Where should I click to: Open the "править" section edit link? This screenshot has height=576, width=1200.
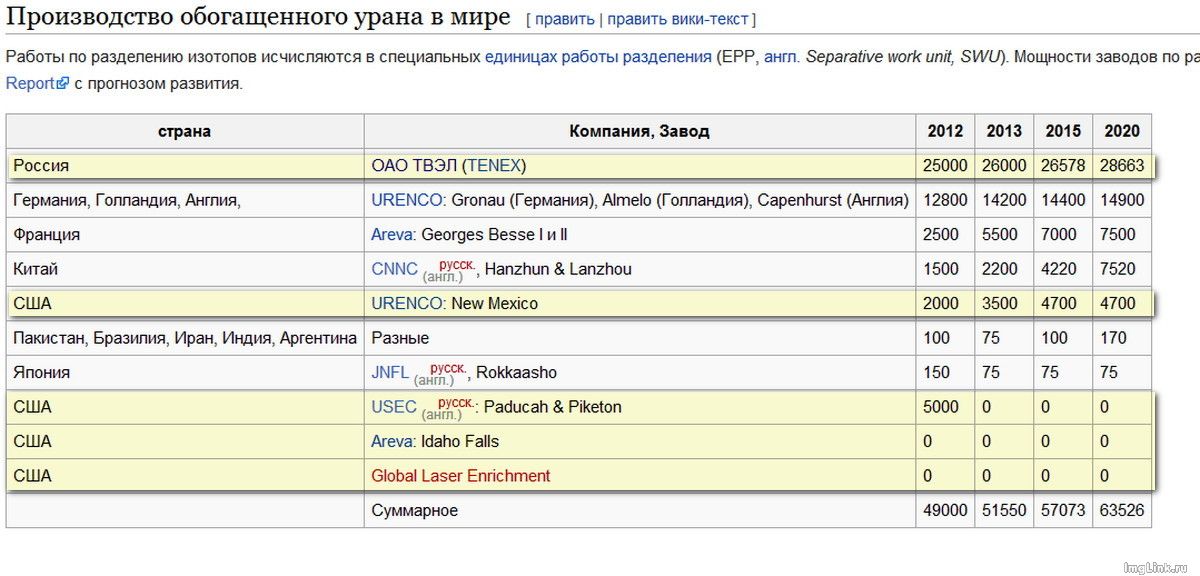565,19
